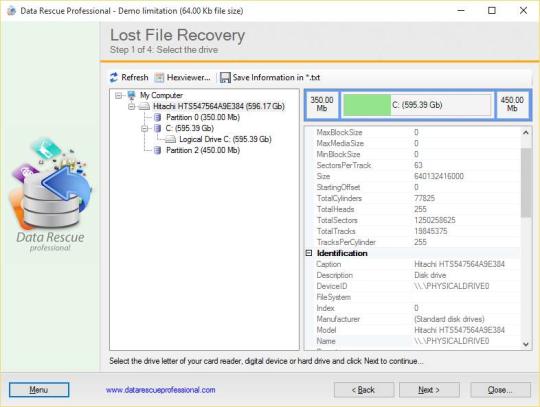The height and width of the screenshot is (407, 540).
Task: Select Logical Drive C: (595.39 Gb)
Action: [225, 139]
